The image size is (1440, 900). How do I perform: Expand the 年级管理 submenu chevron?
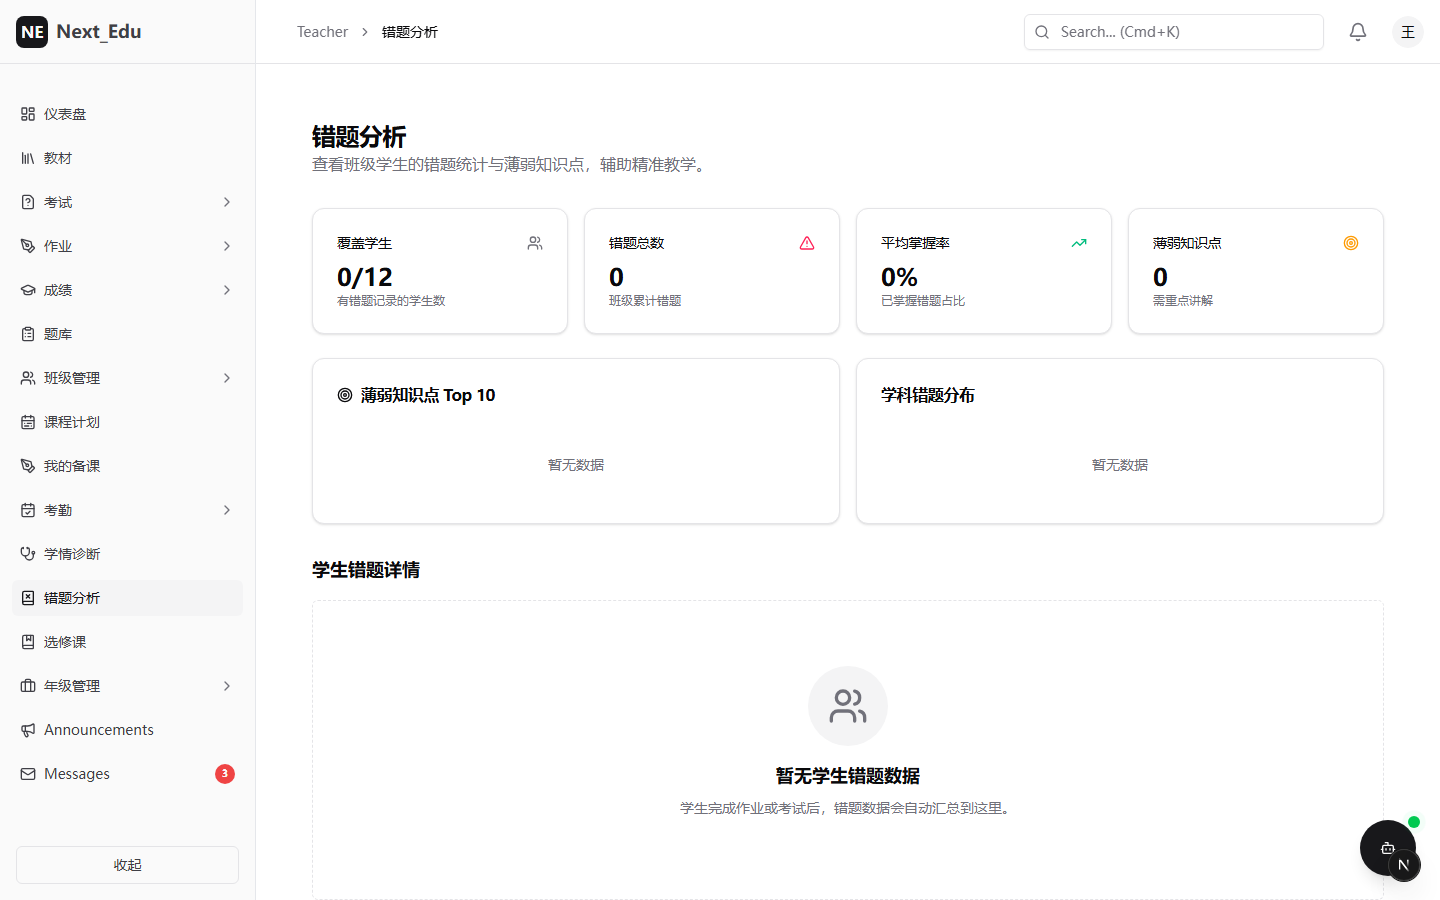tap(227, 686)
